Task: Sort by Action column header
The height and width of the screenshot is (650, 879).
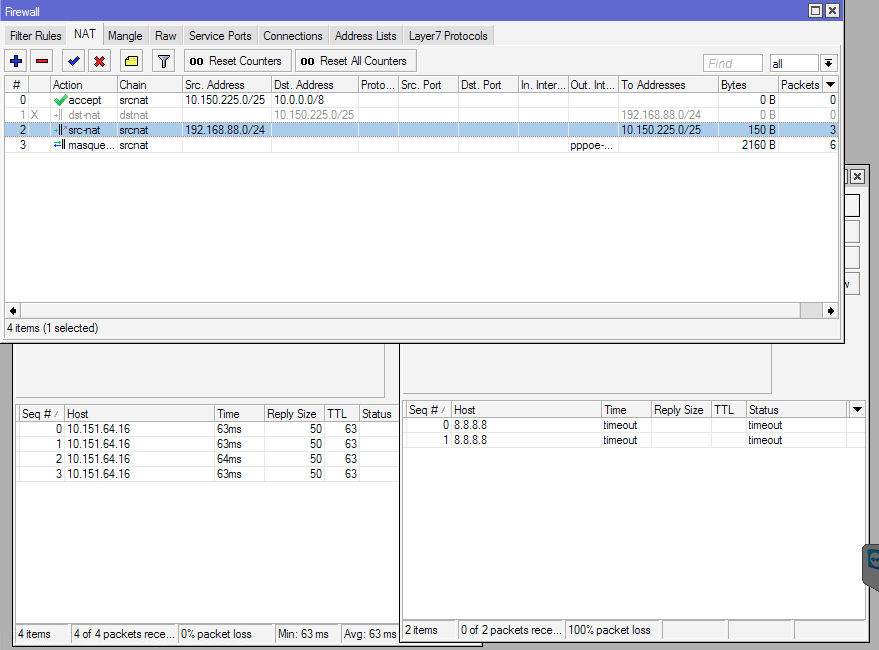Action: point(84,85)
